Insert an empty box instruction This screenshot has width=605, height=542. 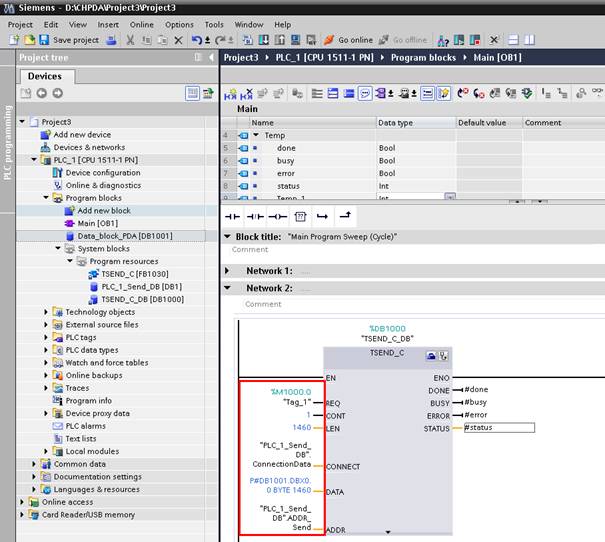point(299,216)
